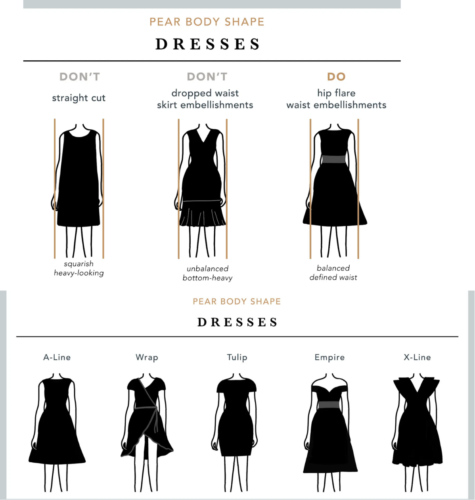Click the X-Line label
This screenshot has height=500, width=475.
[417, 357]
